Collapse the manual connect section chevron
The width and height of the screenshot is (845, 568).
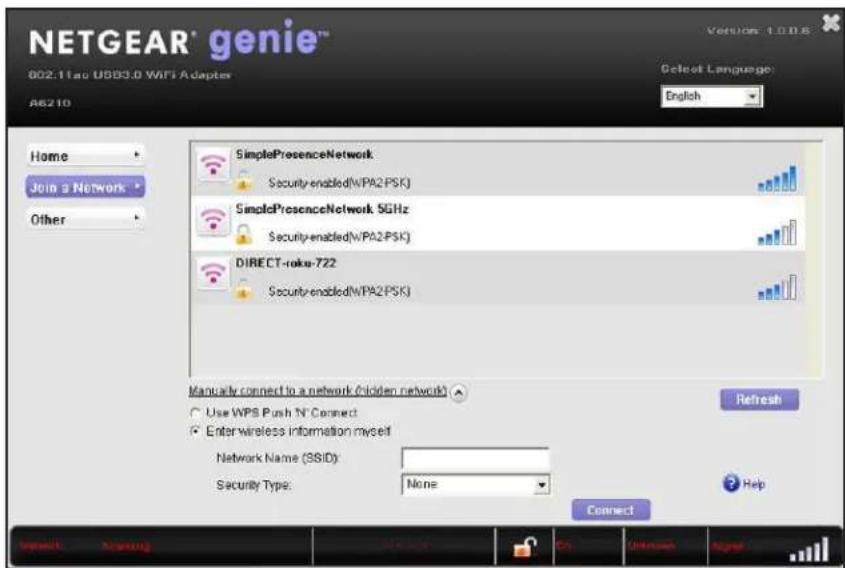coord(458,392)
